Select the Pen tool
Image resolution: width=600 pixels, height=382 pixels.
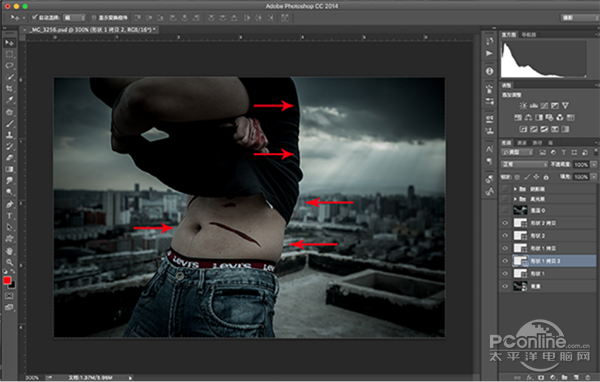9,204
